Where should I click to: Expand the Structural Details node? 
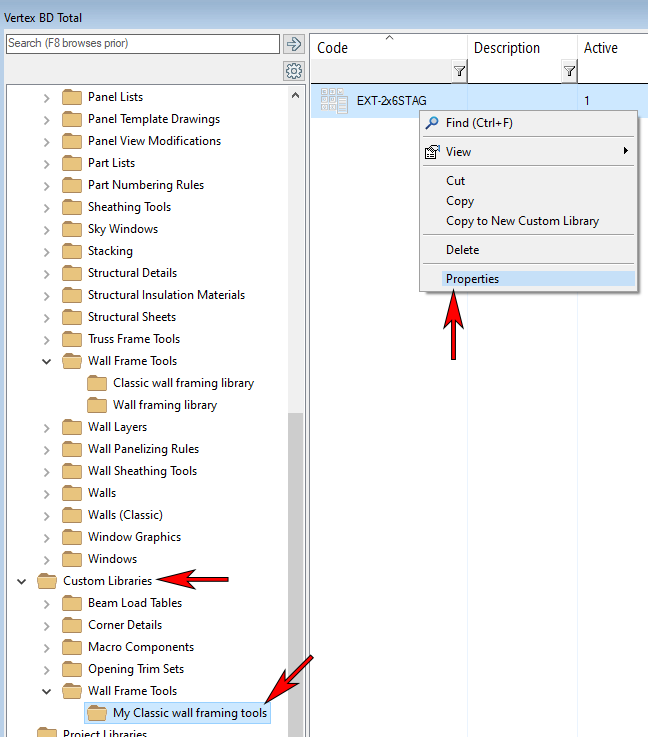point(47,274)
